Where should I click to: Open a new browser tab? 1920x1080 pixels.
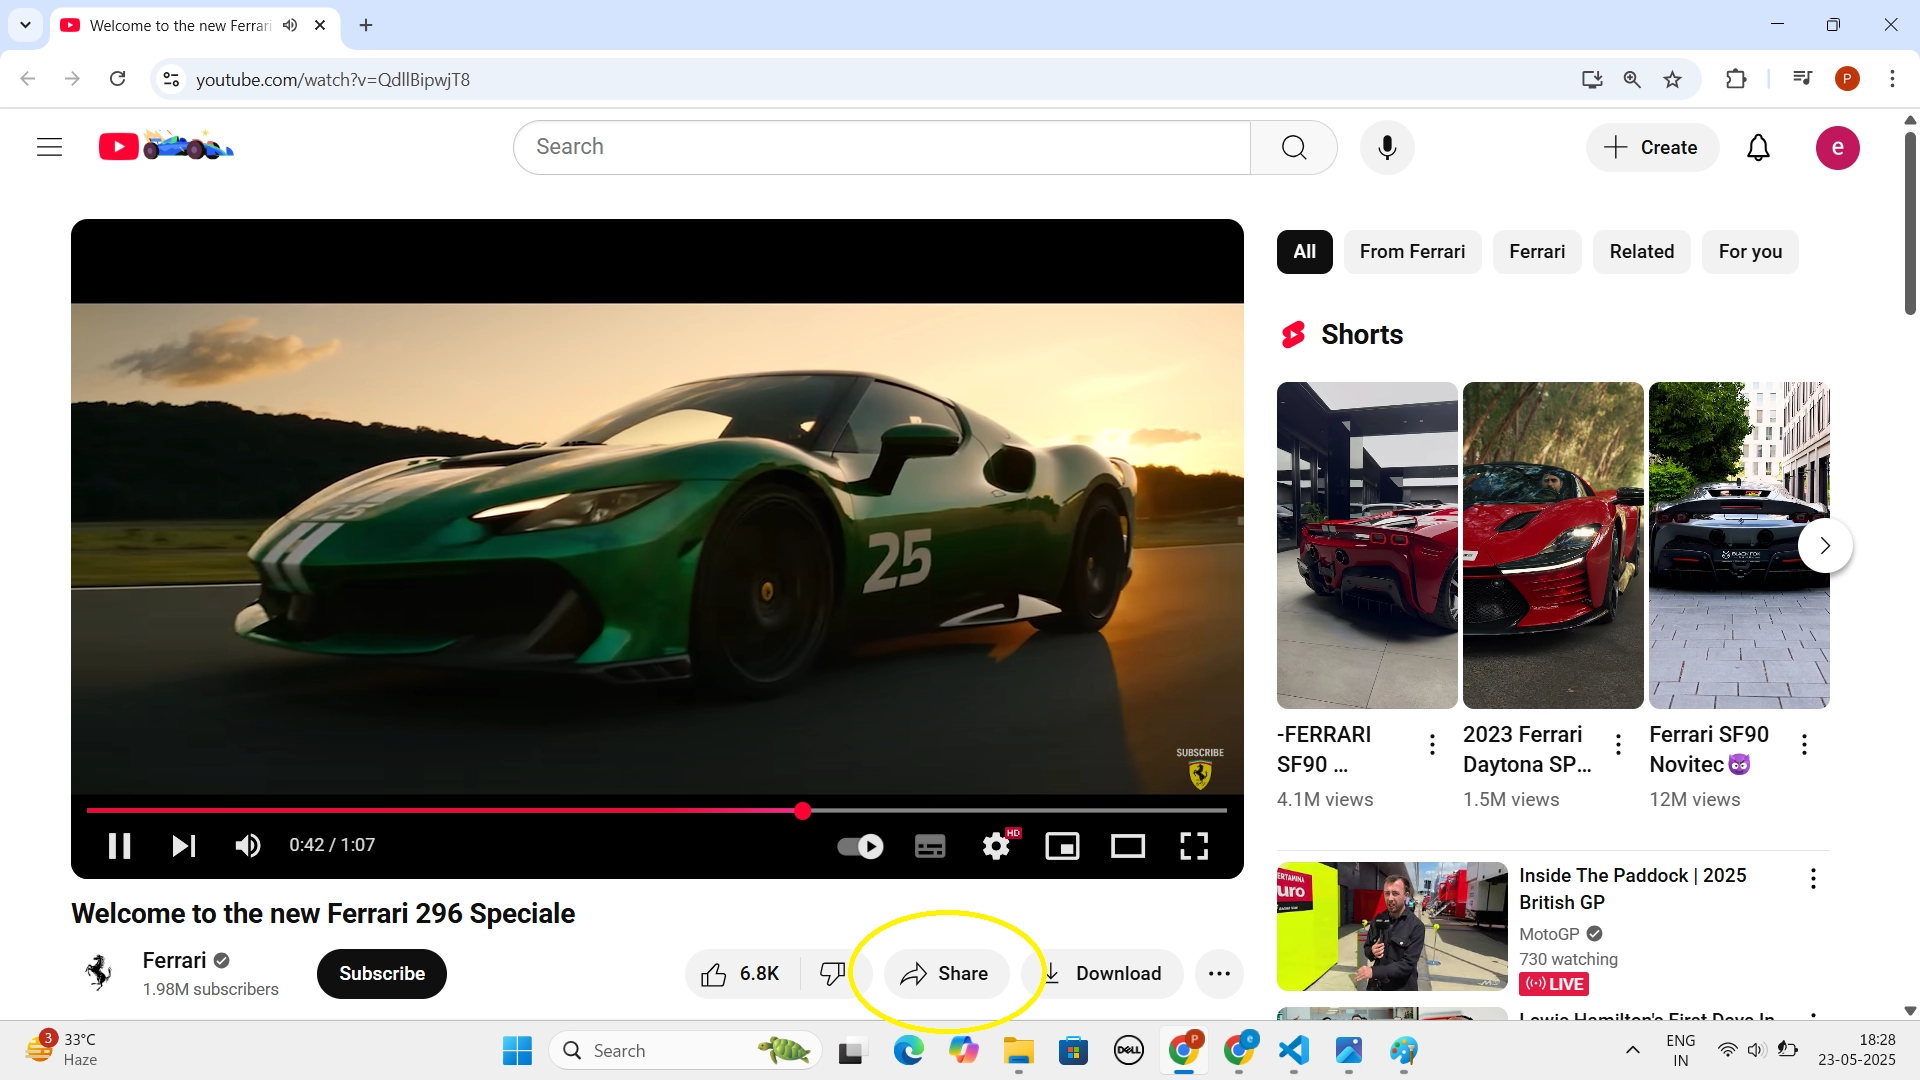coord(366,25)
